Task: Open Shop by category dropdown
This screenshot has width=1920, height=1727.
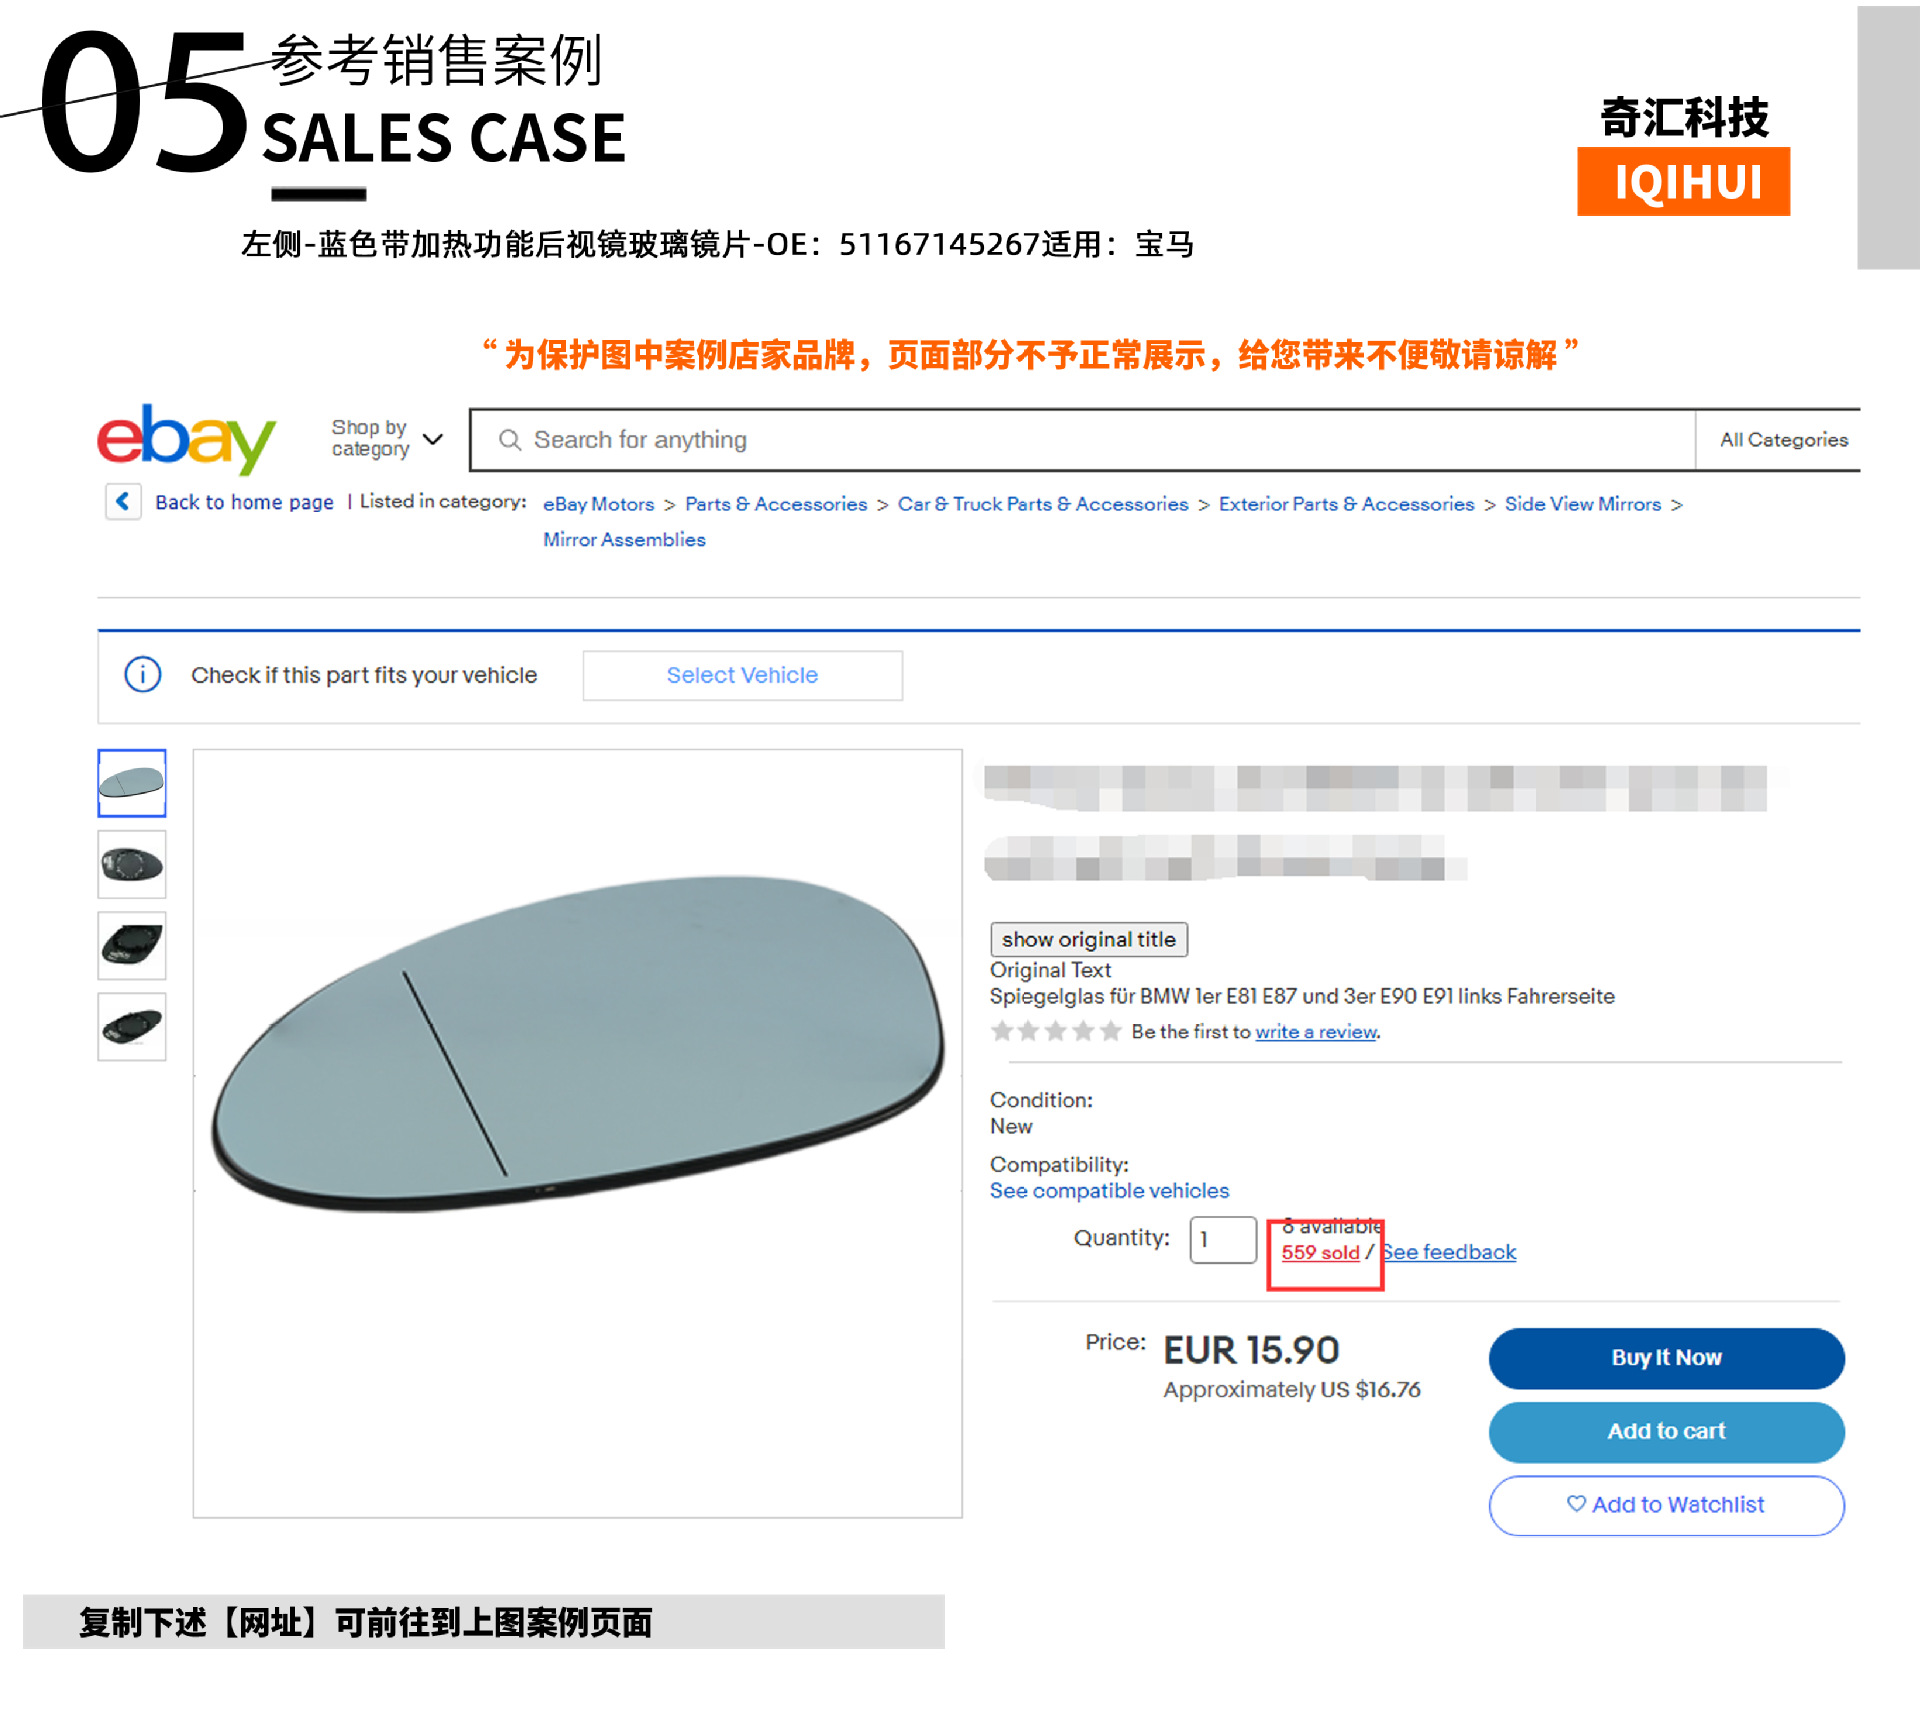Action: [x=387, y=439]
